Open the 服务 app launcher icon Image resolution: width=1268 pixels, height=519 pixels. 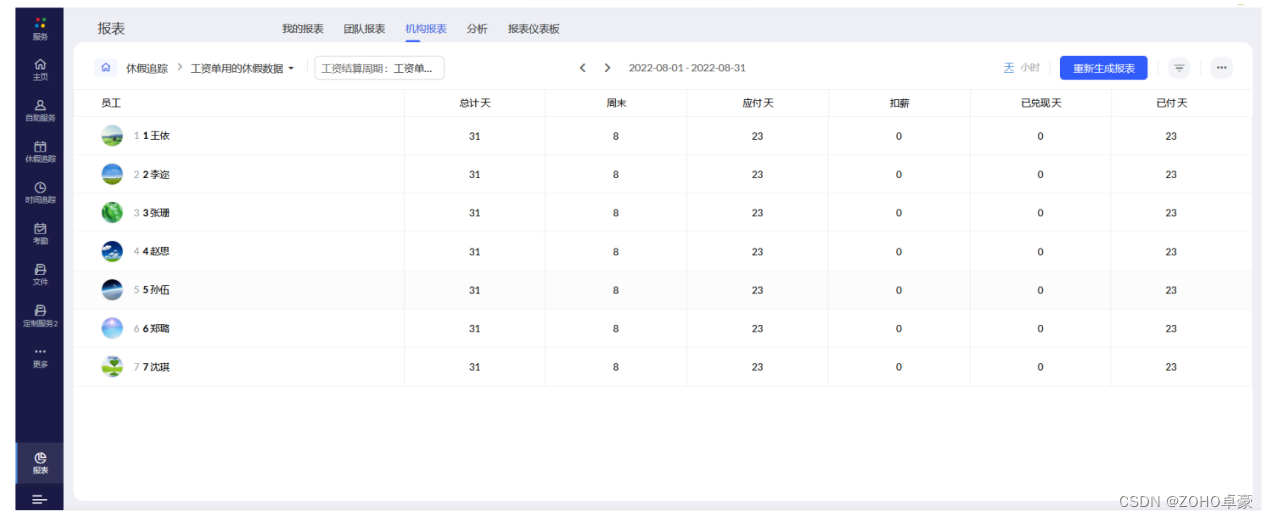point(40,28)
